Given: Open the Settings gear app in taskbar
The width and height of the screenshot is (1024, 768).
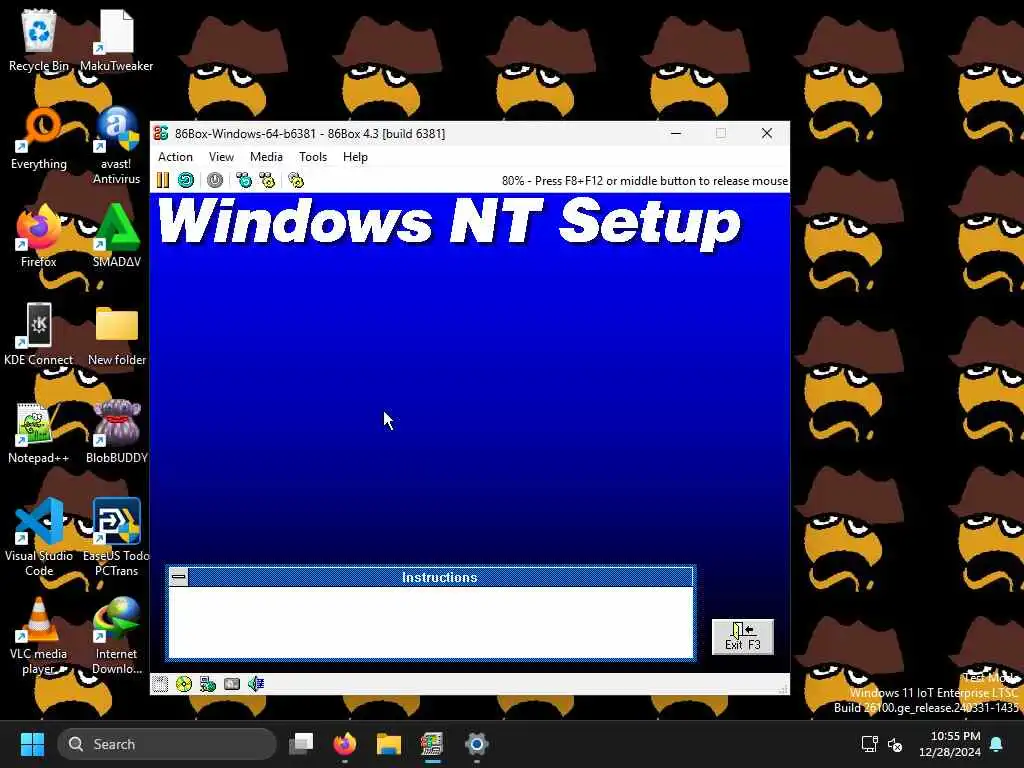Looking at the screenshot, I should (x=477, y=744).
